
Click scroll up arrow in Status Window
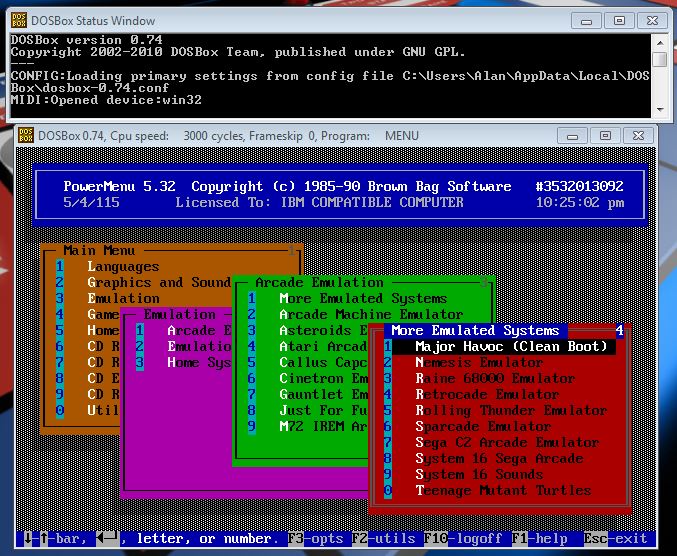pos(660,42)
